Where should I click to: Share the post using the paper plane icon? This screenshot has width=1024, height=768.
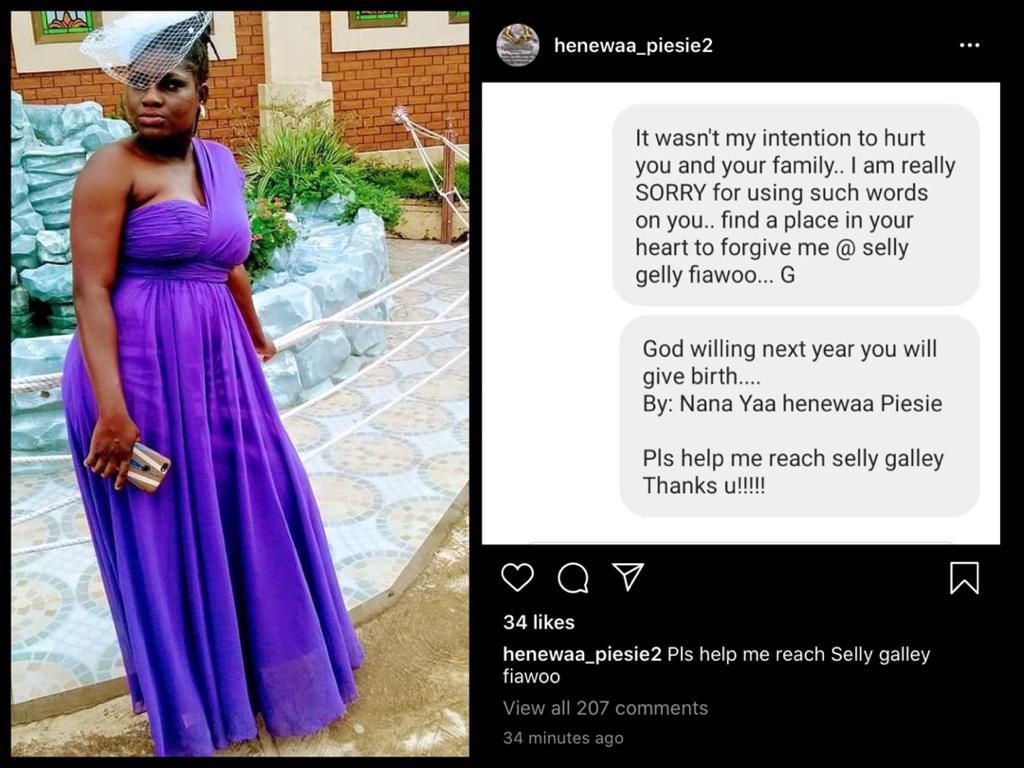pyautogui.click(x=628, y=576)
